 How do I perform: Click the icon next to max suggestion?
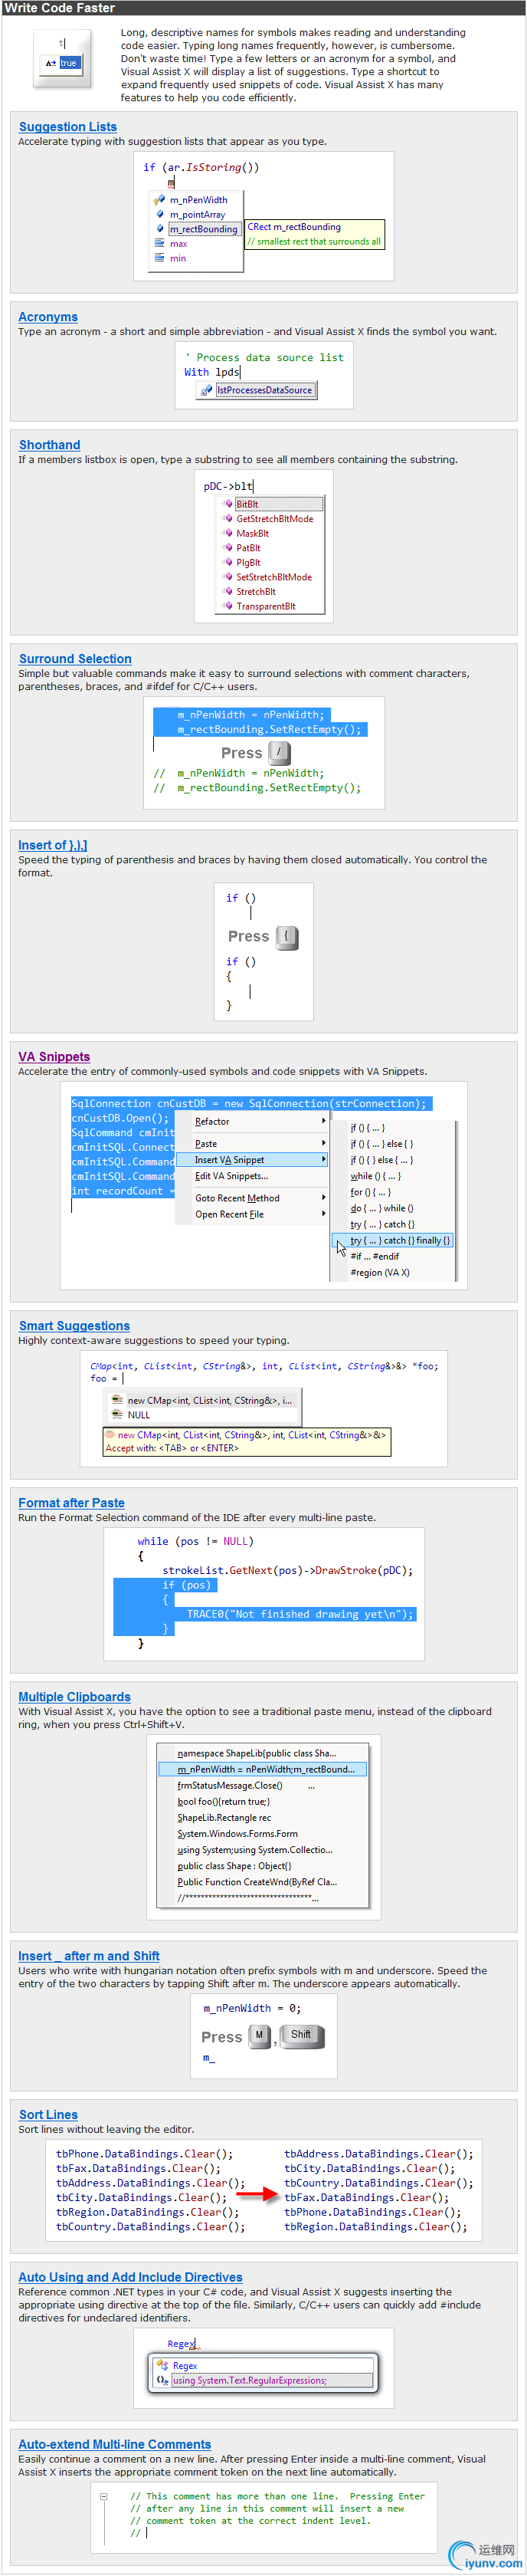159,243
